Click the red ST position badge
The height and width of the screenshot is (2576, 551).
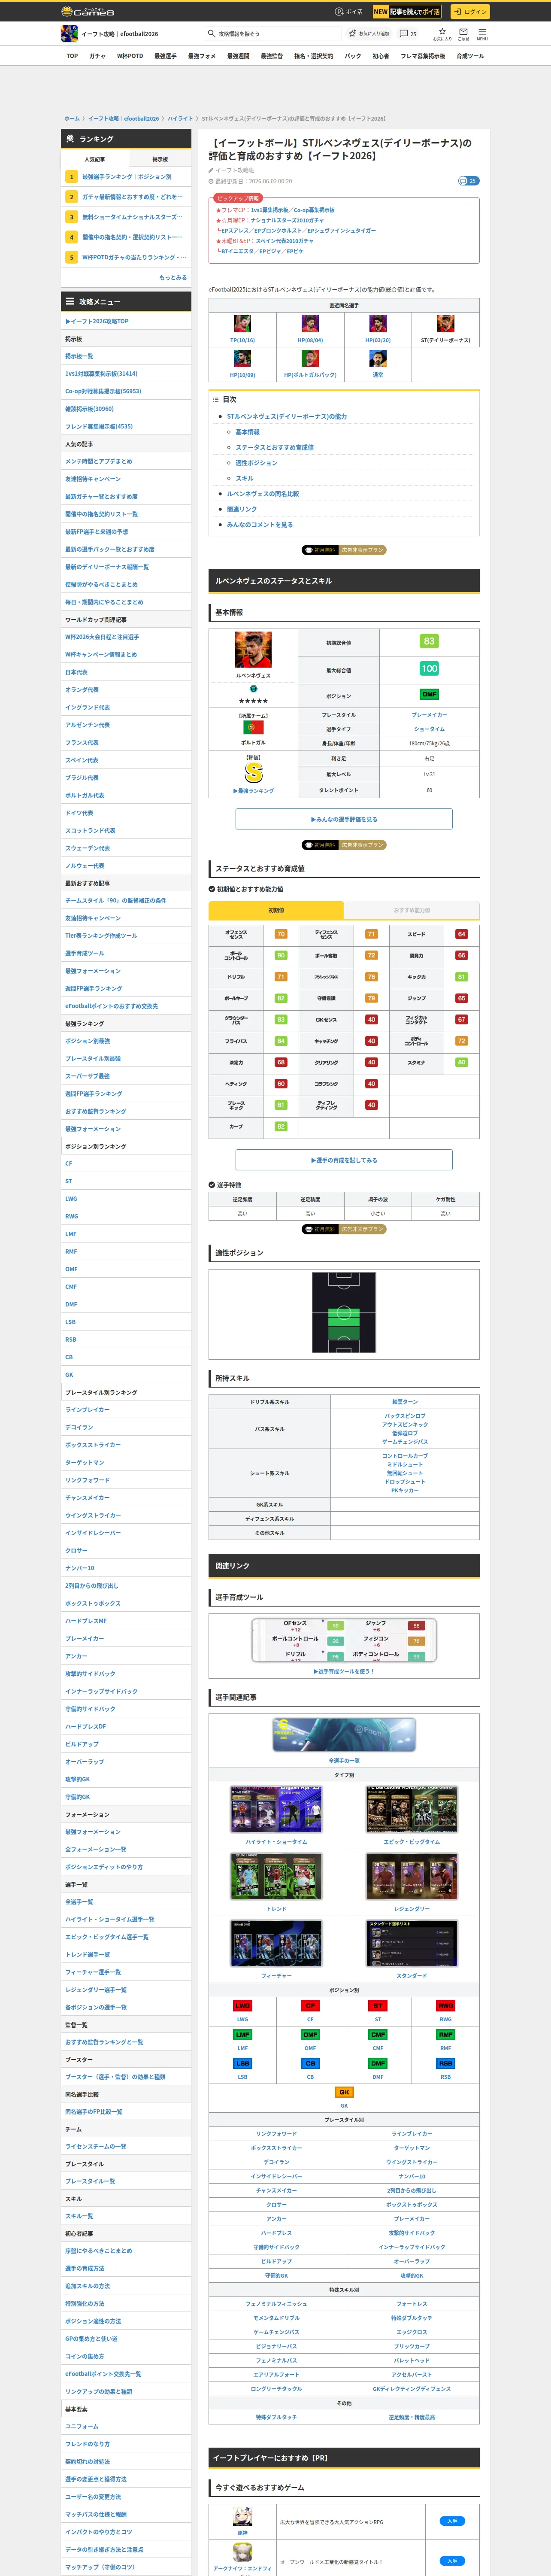point(378,2006)
